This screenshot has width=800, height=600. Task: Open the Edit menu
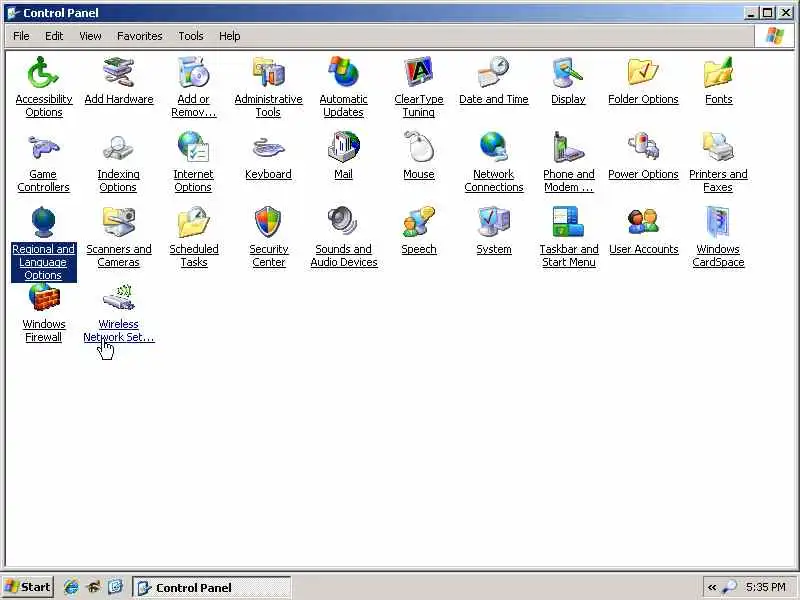(x=54, y=36)
